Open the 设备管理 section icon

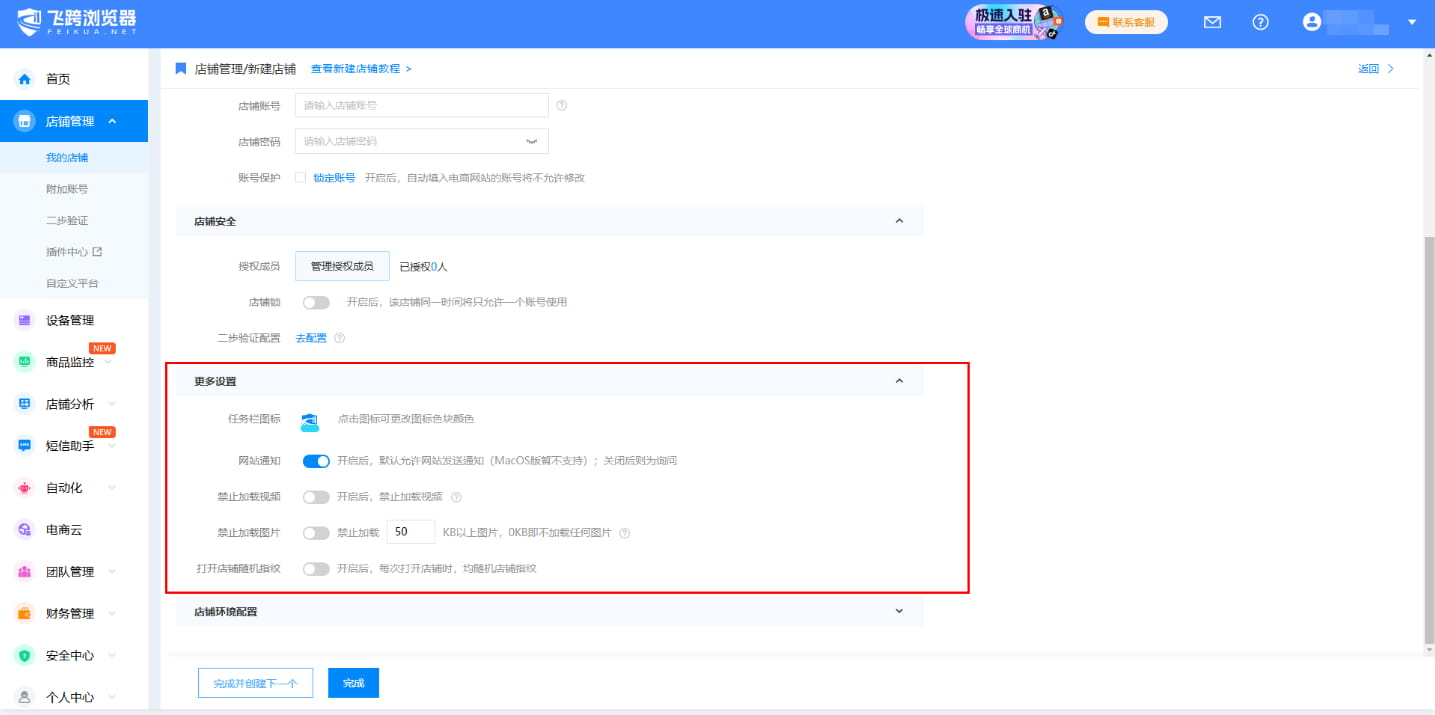click(24, 319)
